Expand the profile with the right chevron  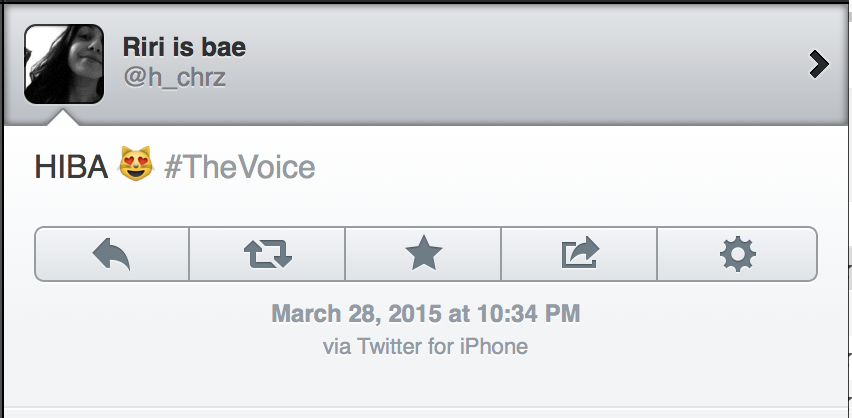click(x=819, y=65)
